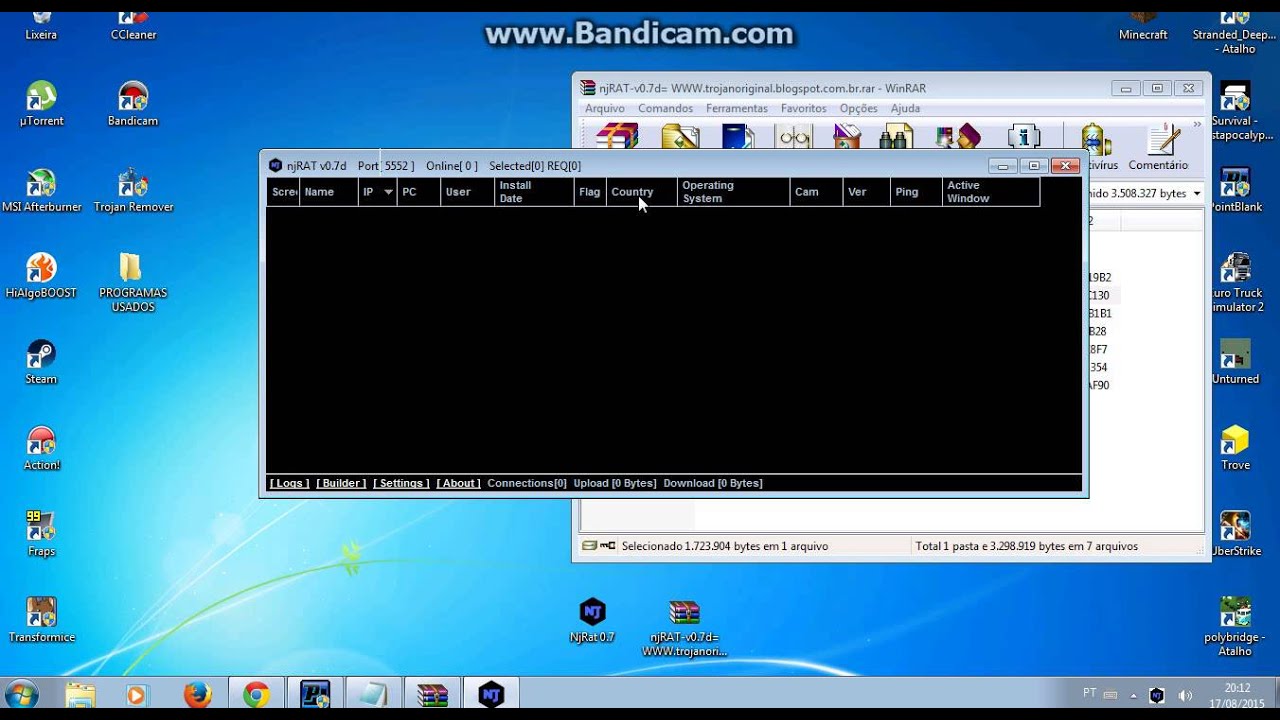
Task: Expand IP column dropdown arrow in njRAT
Action: [388, 192]
